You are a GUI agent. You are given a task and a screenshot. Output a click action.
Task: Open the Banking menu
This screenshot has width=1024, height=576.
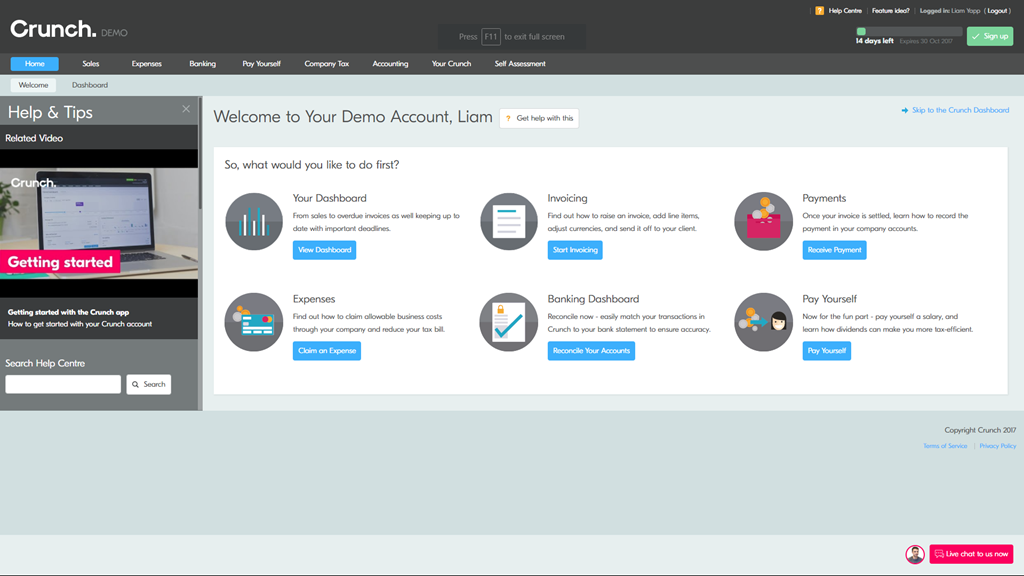point(202,63)
